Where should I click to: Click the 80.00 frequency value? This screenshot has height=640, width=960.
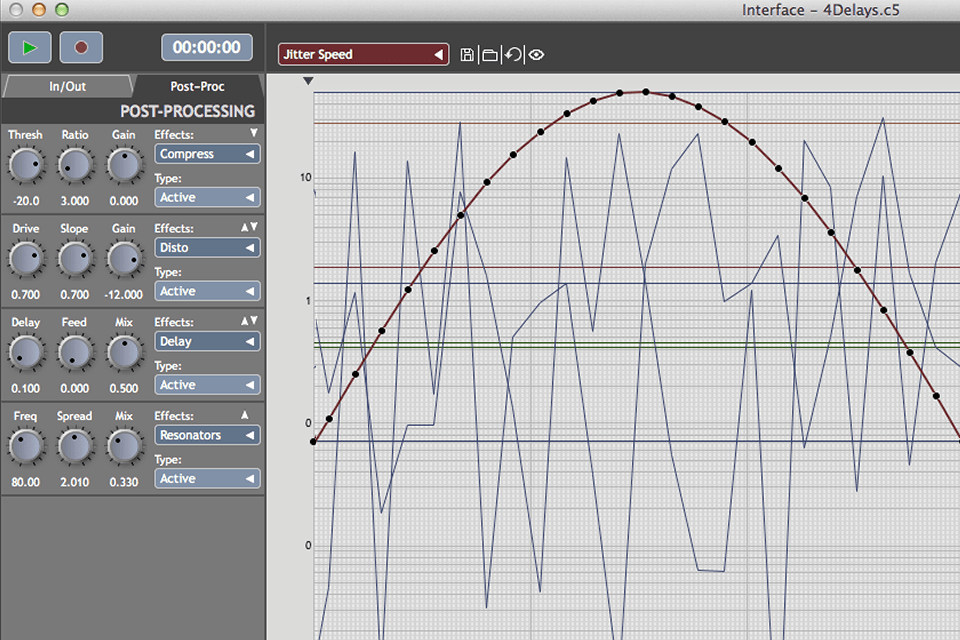coord(26,482)
